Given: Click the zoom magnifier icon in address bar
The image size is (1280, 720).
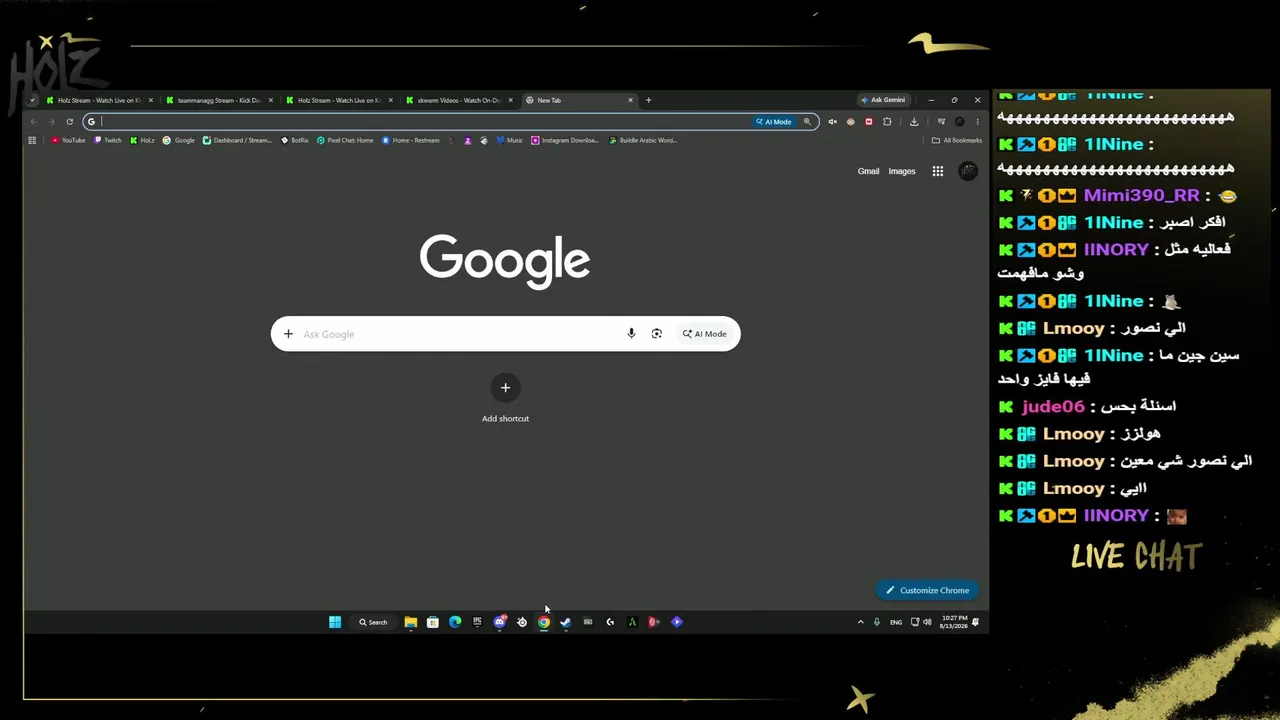Looking at the screenshot, I should (807, 122).
